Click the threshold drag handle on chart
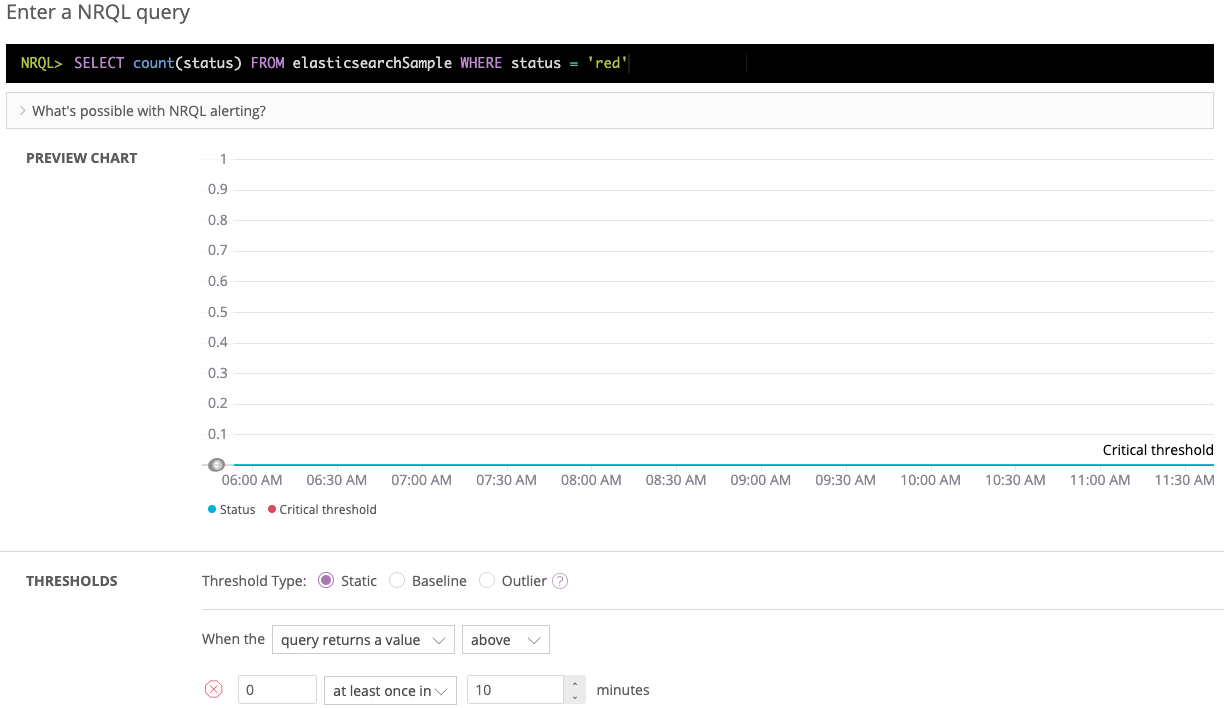 point(216,465)
